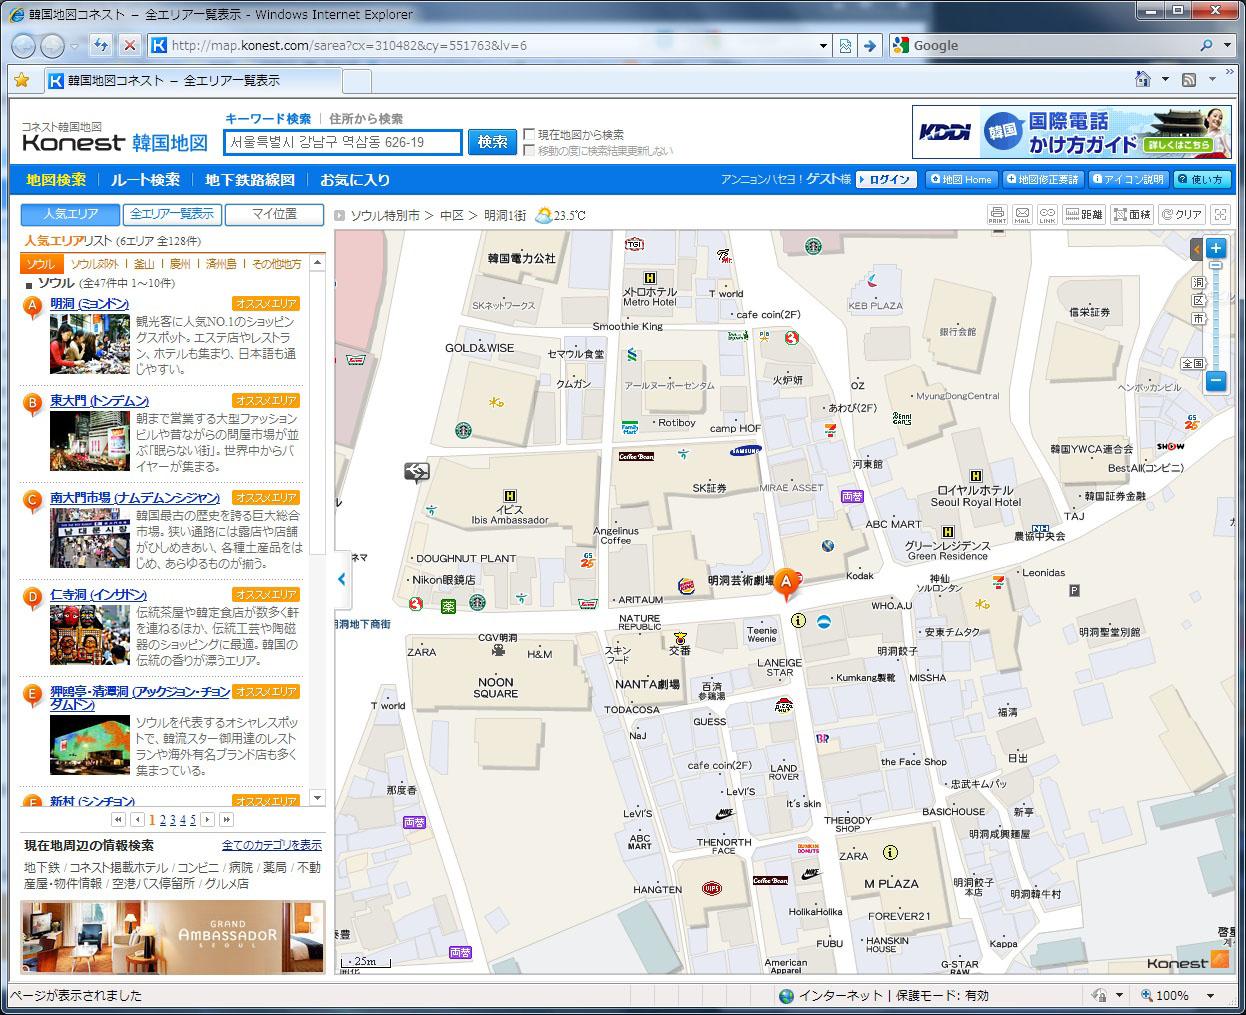Viewport: 1246px width, 1015px height.
Task: Click the 南大門市場 thumbnail image
Action: [90, 538]
